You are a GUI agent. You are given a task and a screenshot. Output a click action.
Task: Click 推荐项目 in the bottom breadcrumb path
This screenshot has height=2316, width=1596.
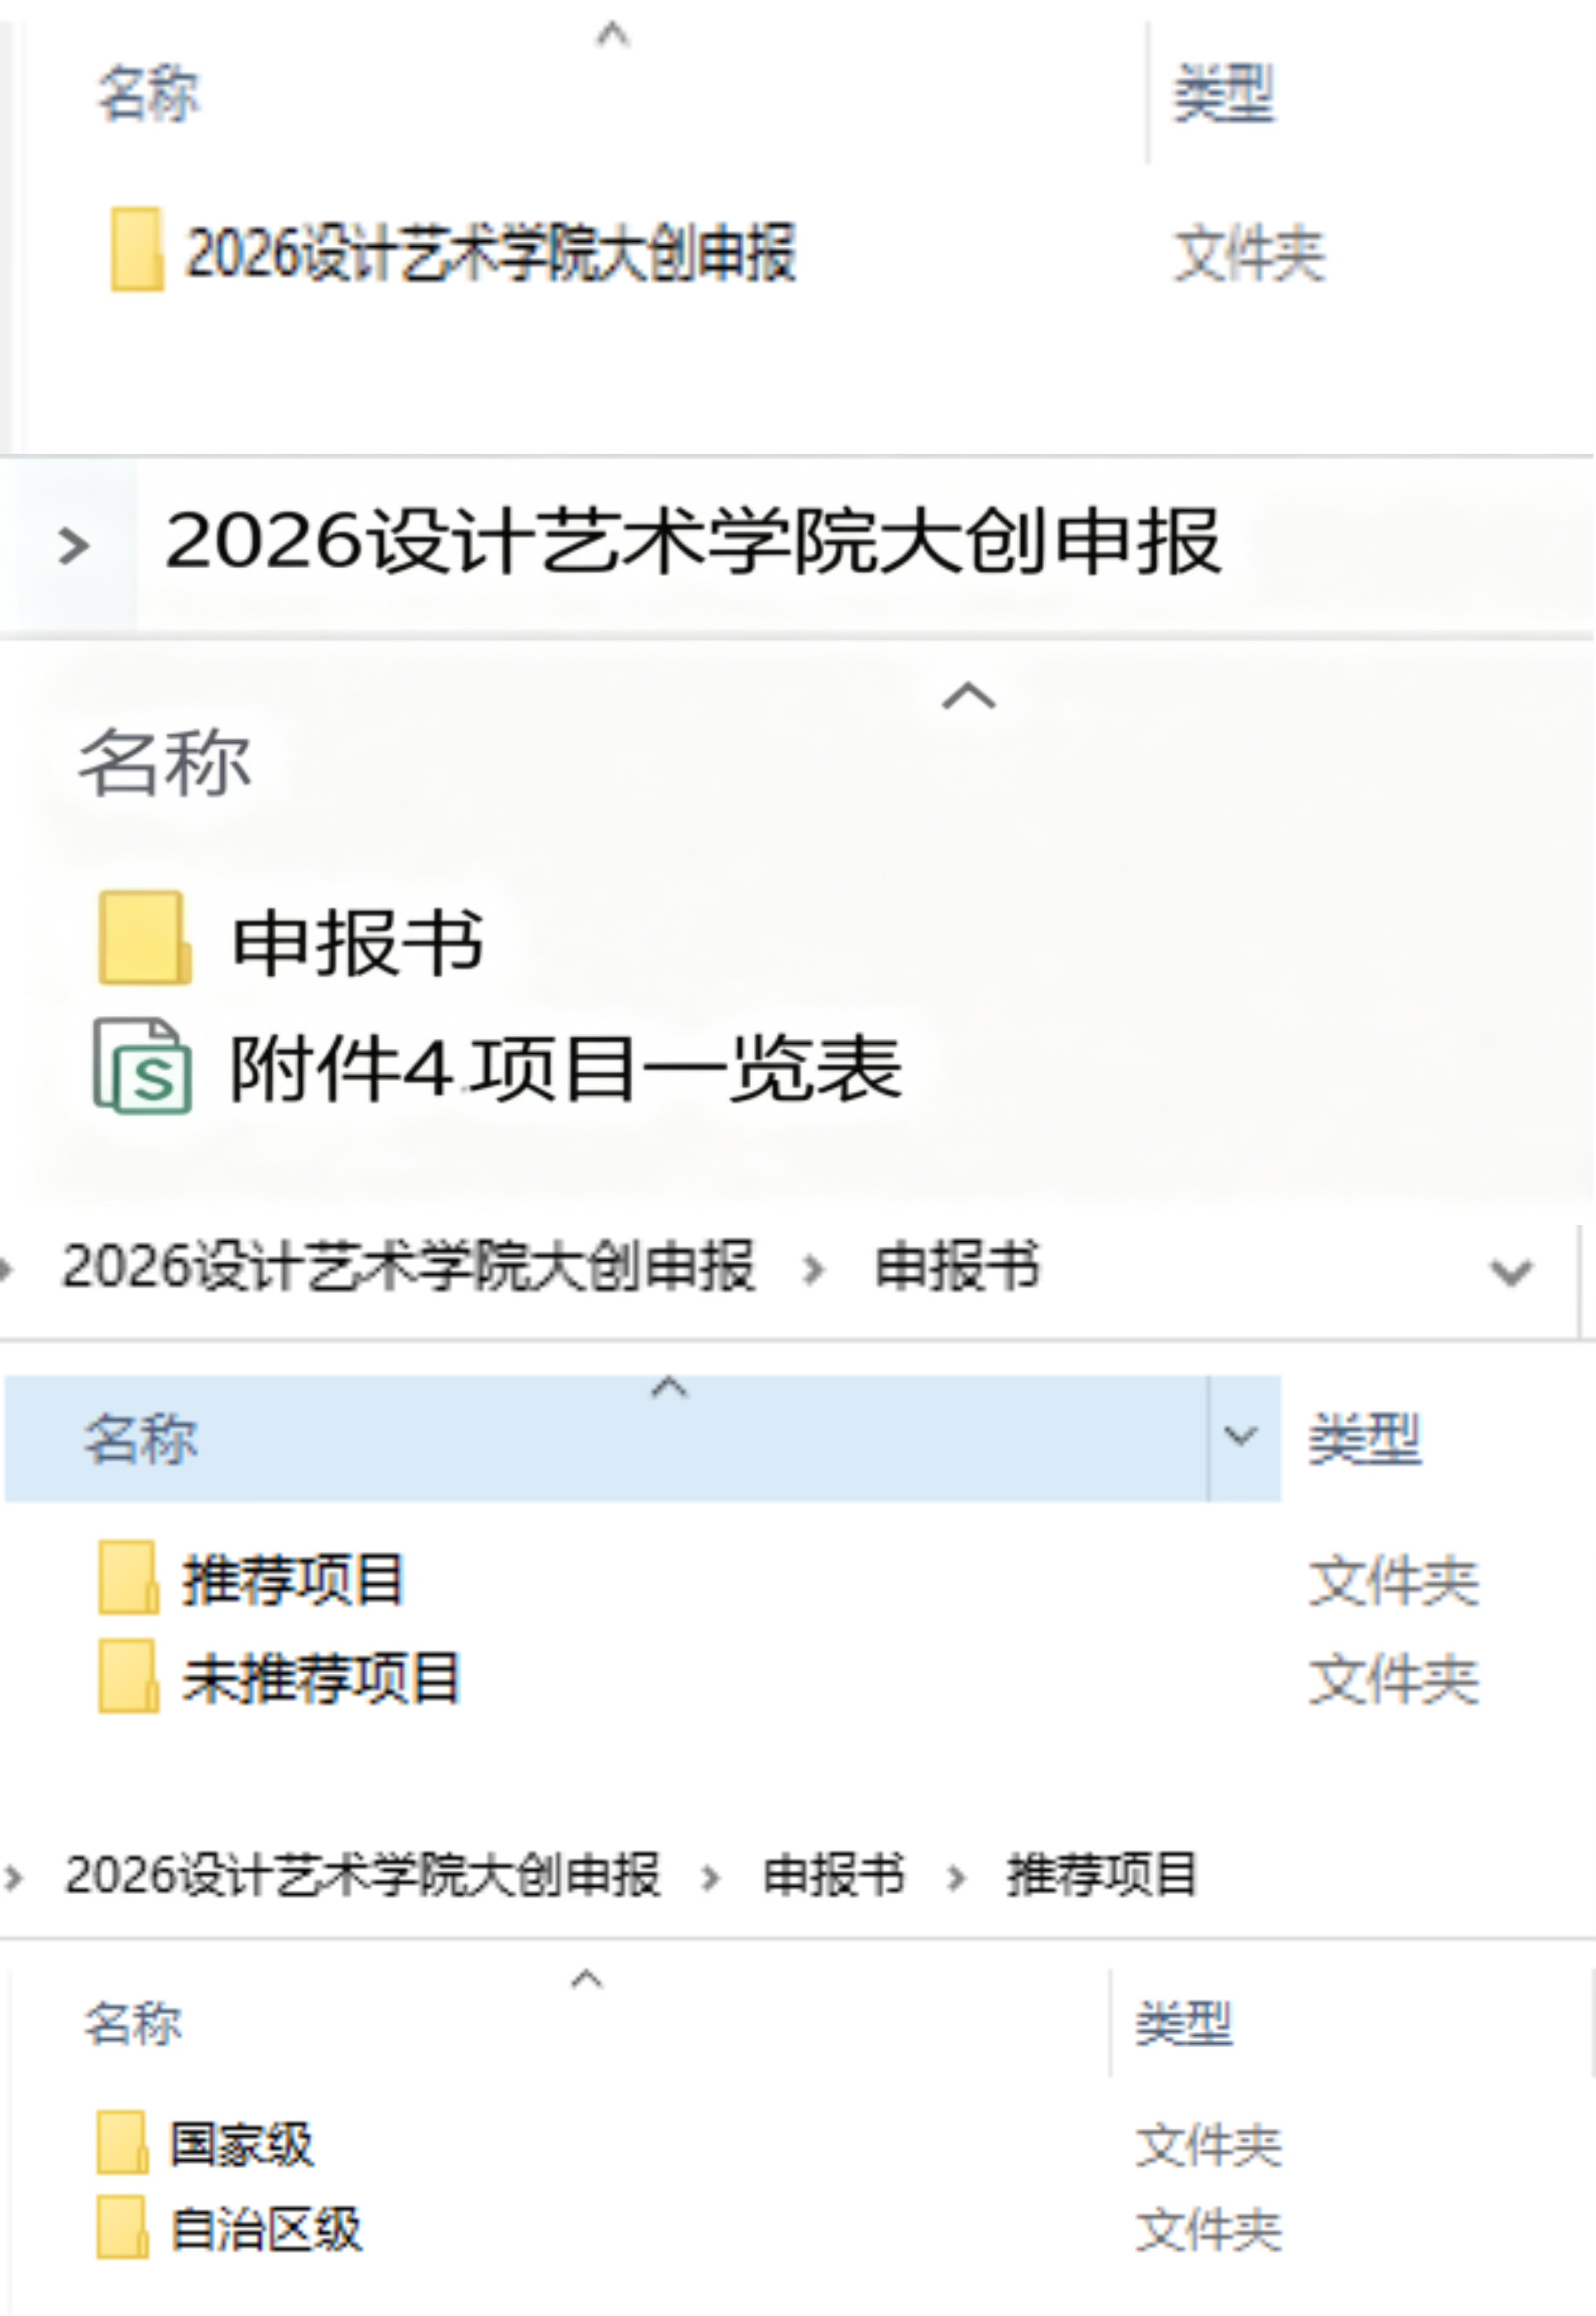click(1101, 1875)
